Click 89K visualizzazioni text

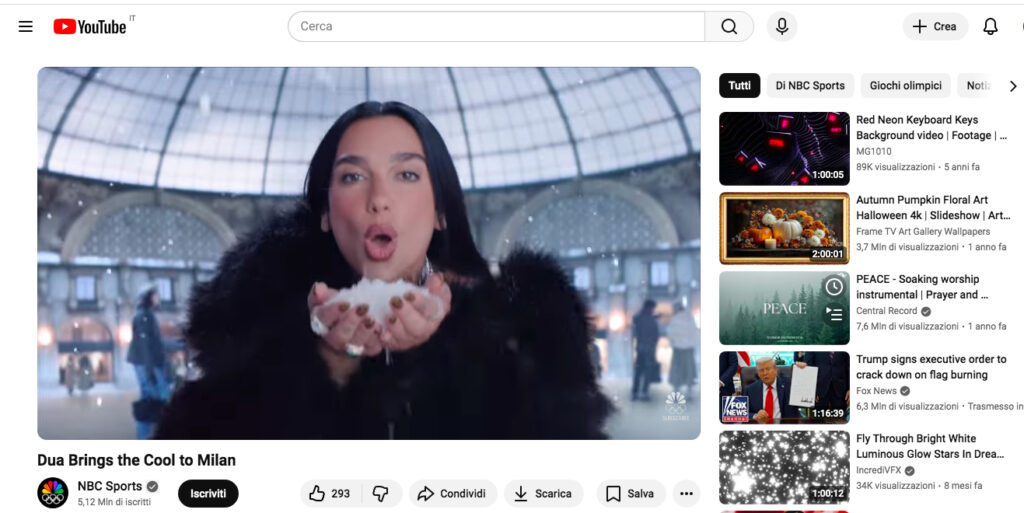click(895, 167)
